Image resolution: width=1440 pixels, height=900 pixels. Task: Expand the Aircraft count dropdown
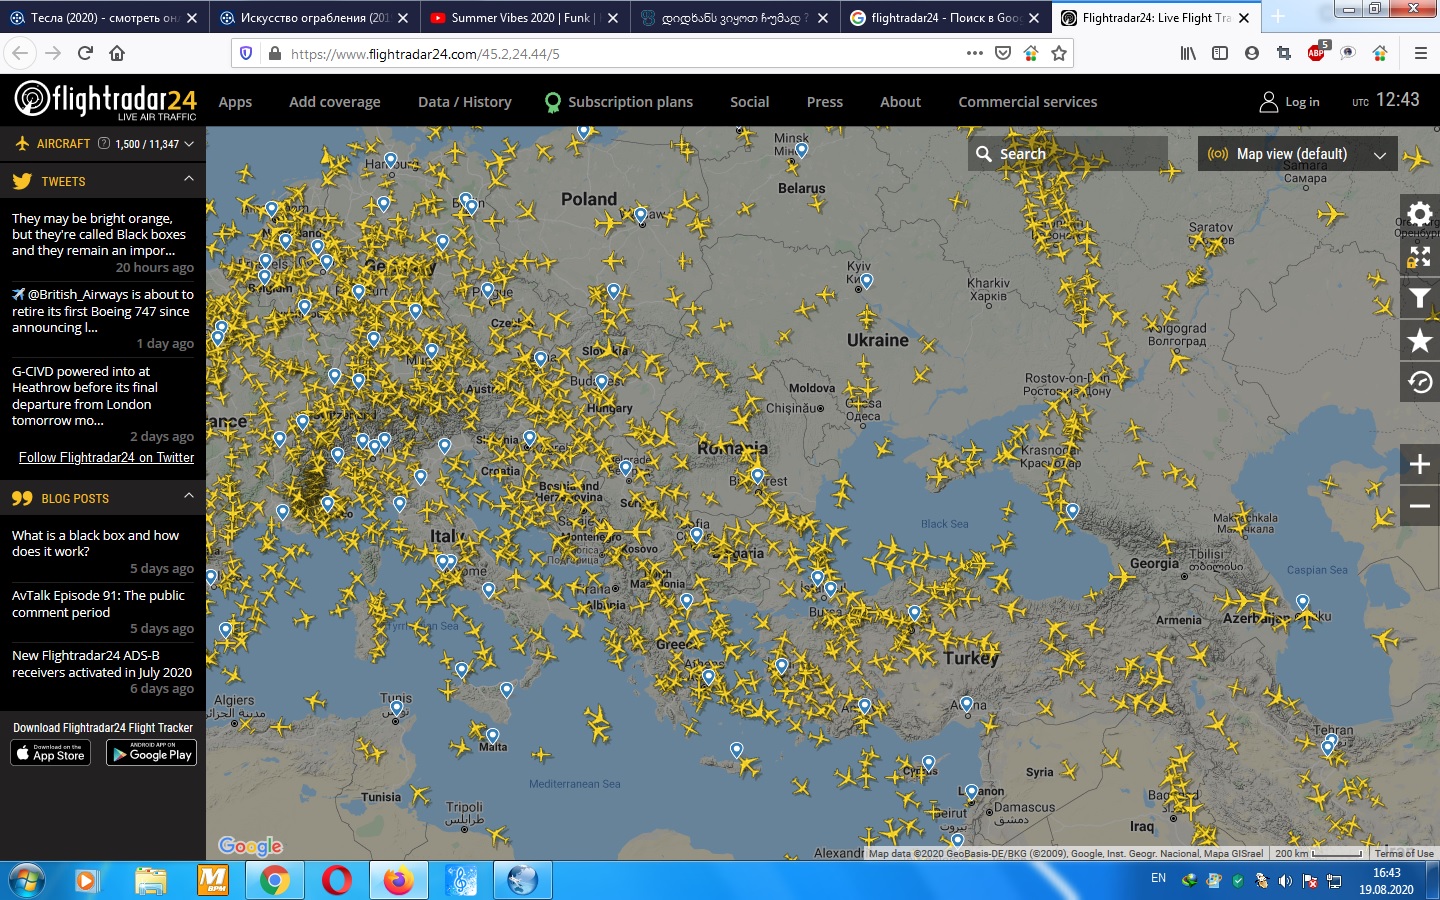(x=189, y=144)
